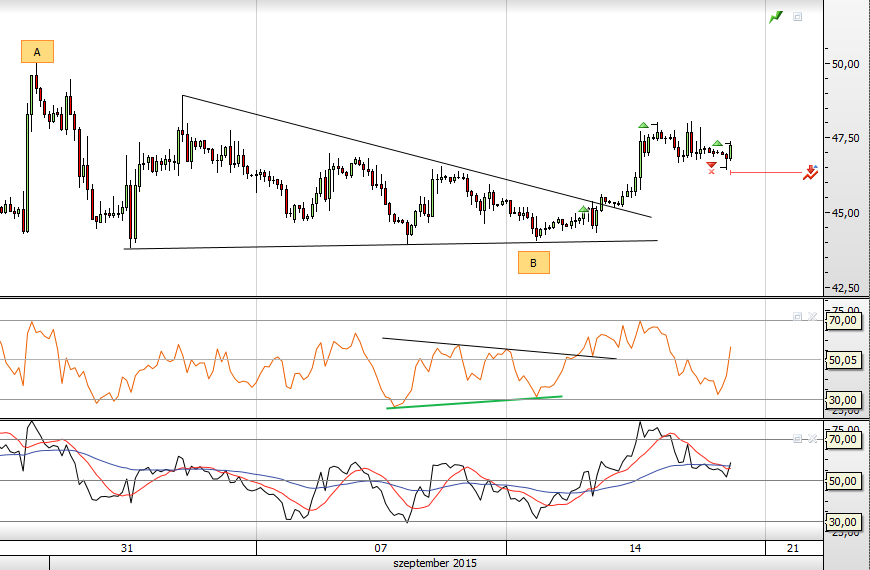Click the date label 14 on the time axis
Screen dimensions: 870x570
click(x=635, y=548)
